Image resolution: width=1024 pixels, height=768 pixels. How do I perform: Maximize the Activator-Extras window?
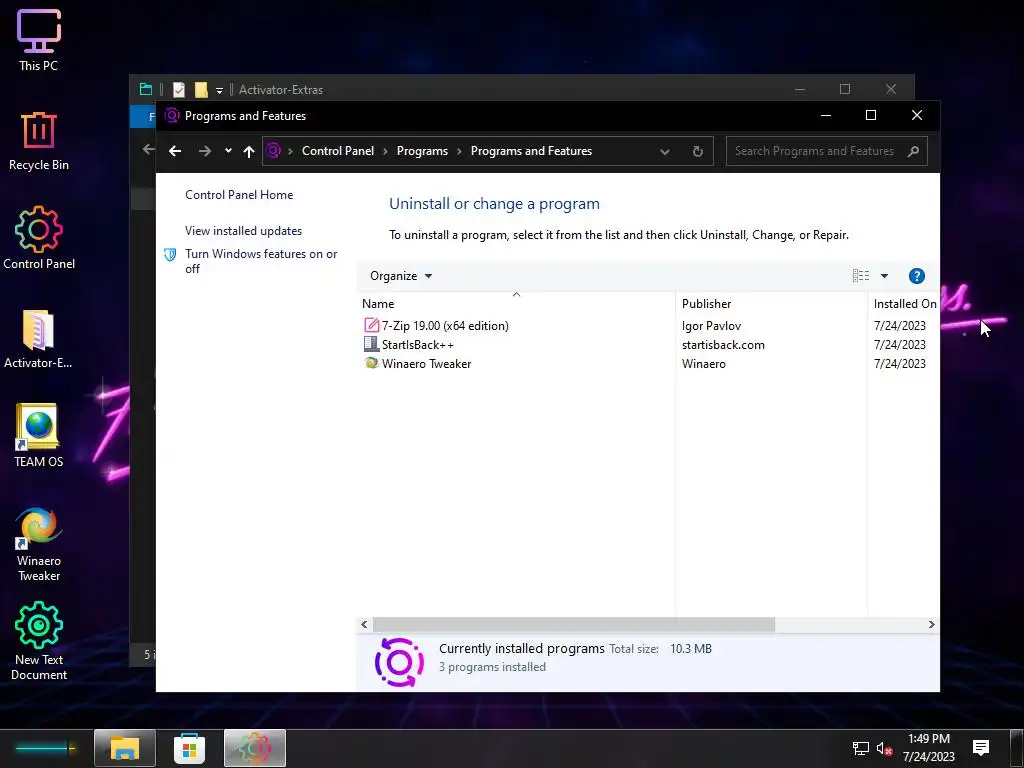click(x=845, y=89)
